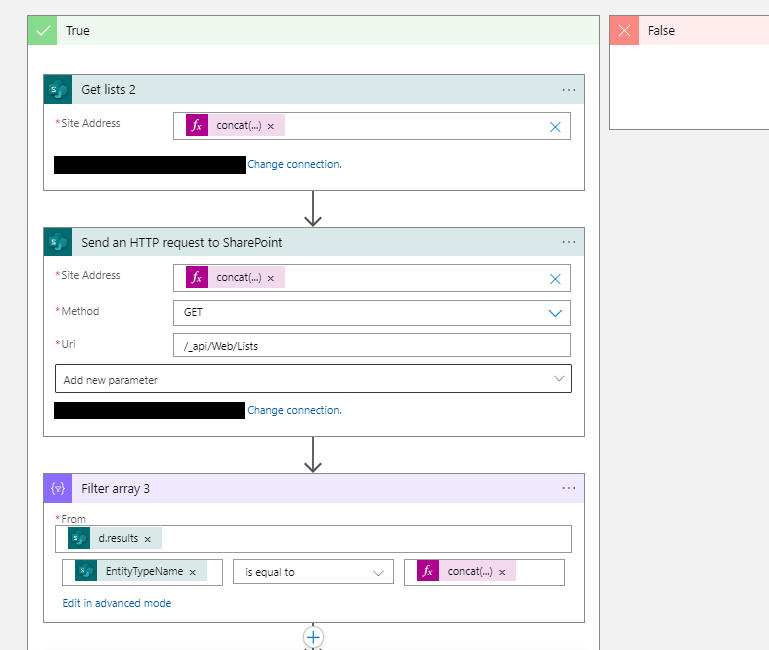Click the fx icon in Get lists 2 Site Address
769x650 pixels.
point(197,125)
